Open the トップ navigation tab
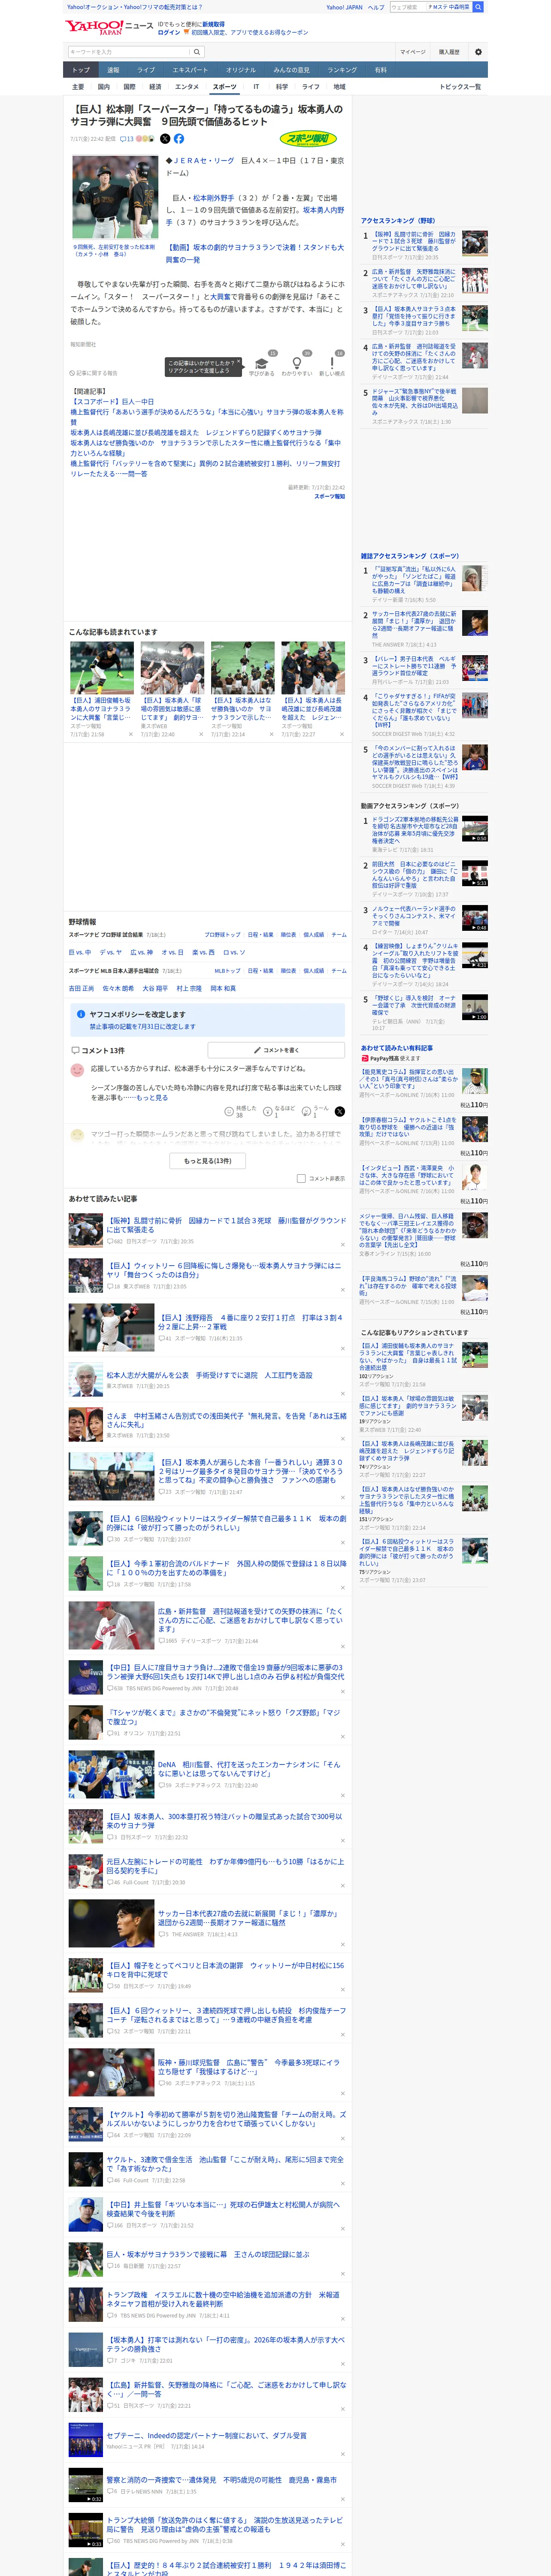Screen dimensions: 551x2576 [81, 70]
